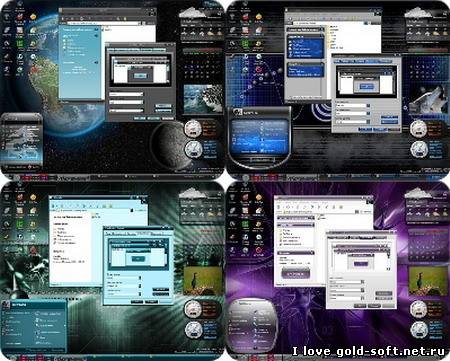Open the green spreadsheet-style icon on Earth desktop
The image size is (450, 361).
(x=20, y=44)
